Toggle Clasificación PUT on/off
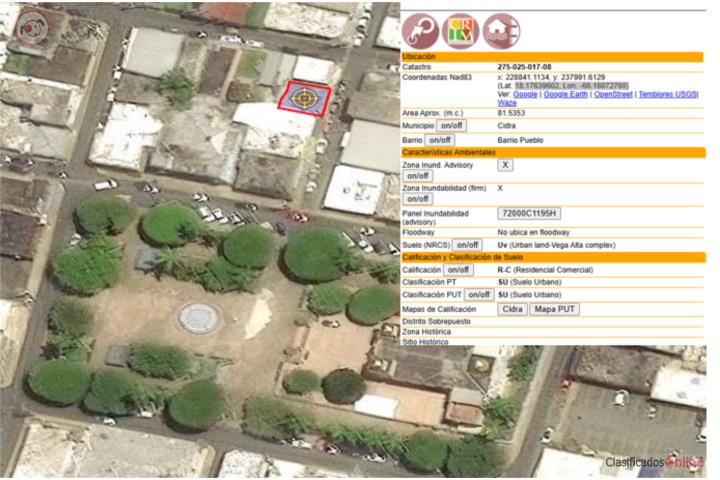The width and height of the screenshot is (720, 480). click(x=479, y=294)
